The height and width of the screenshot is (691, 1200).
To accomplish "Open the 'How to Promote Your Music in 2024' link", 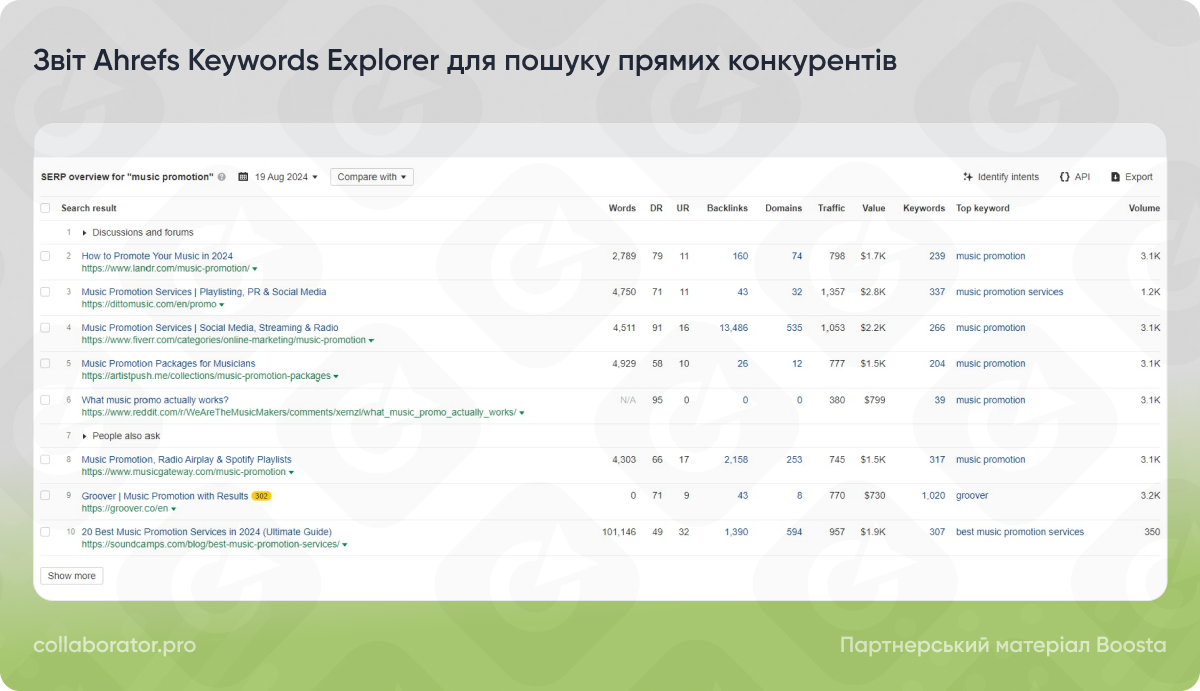I will tap(156, 256).
